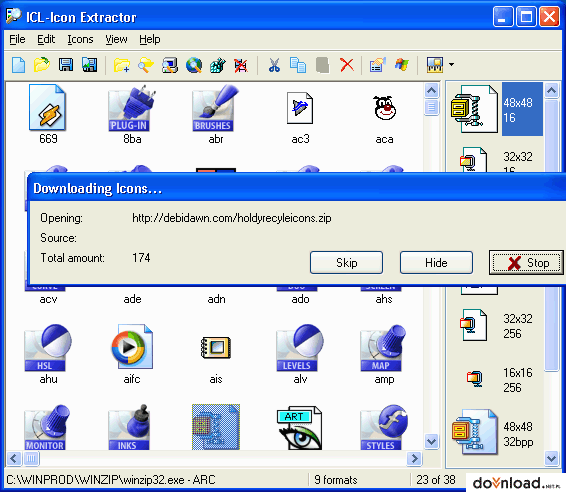Select the 48x48 16 color format thumbnail
Image resolution: width=566 pixels, height=492 pixels.
coord(497,109)
